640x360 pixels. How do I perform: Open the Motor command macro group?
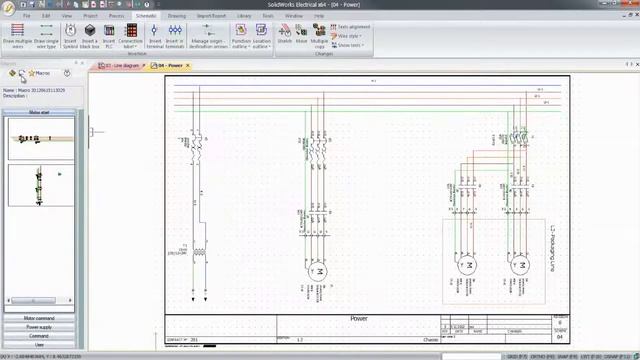(39, 318)
